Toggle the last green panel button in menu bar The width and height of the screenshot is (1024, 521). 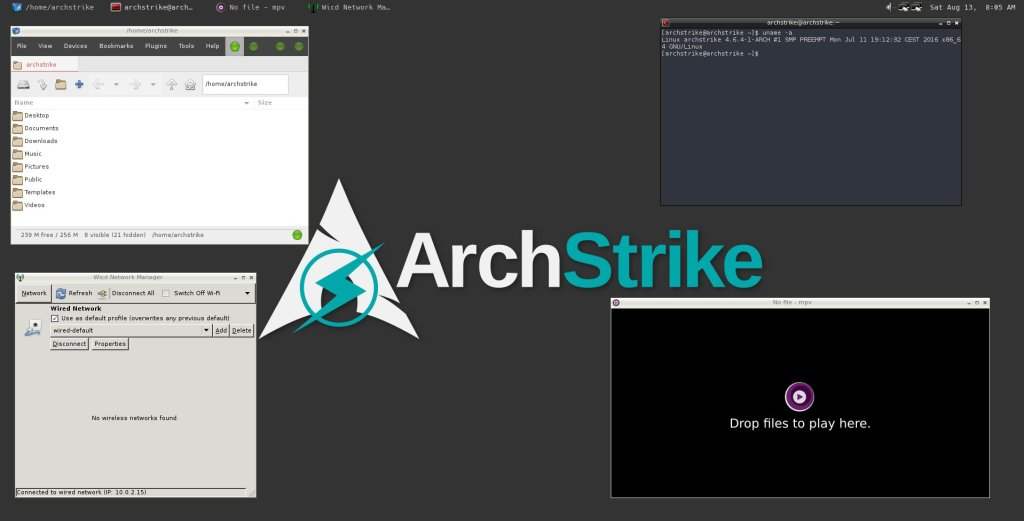pos(298,46)
